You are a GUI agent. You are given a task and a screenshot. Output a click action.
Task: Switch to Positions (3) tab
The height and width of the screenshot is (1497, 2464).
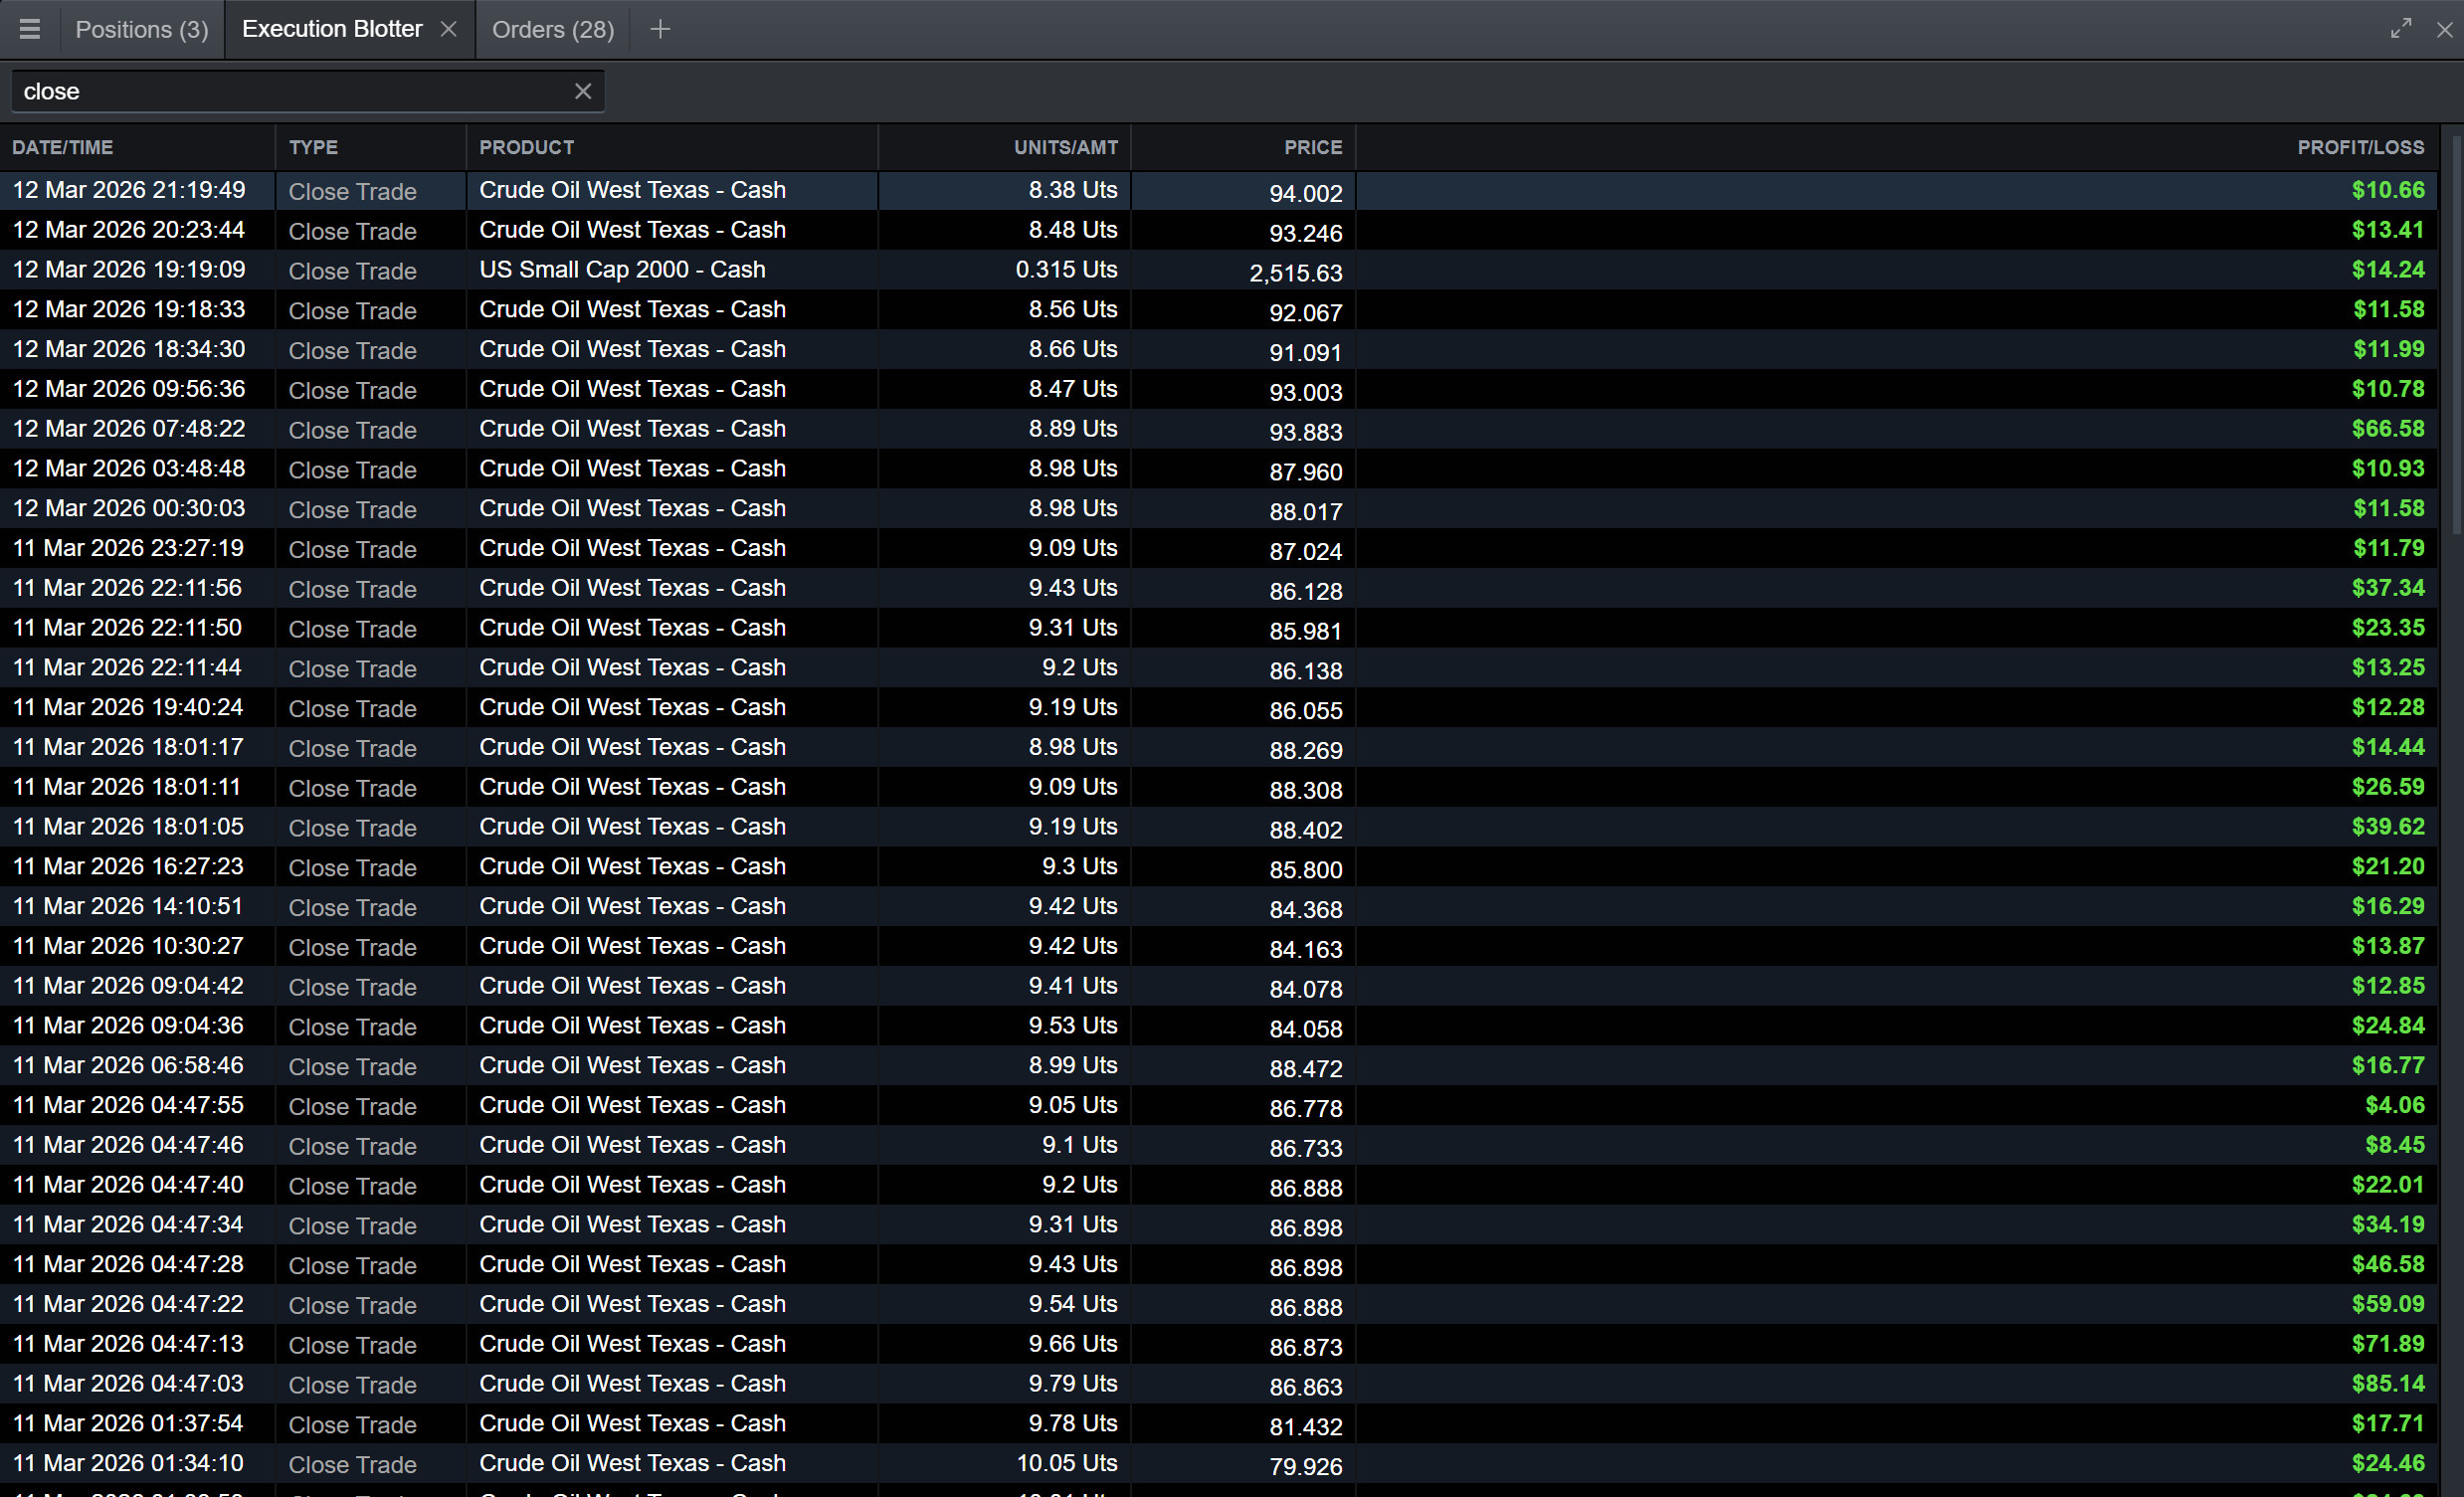141,29
